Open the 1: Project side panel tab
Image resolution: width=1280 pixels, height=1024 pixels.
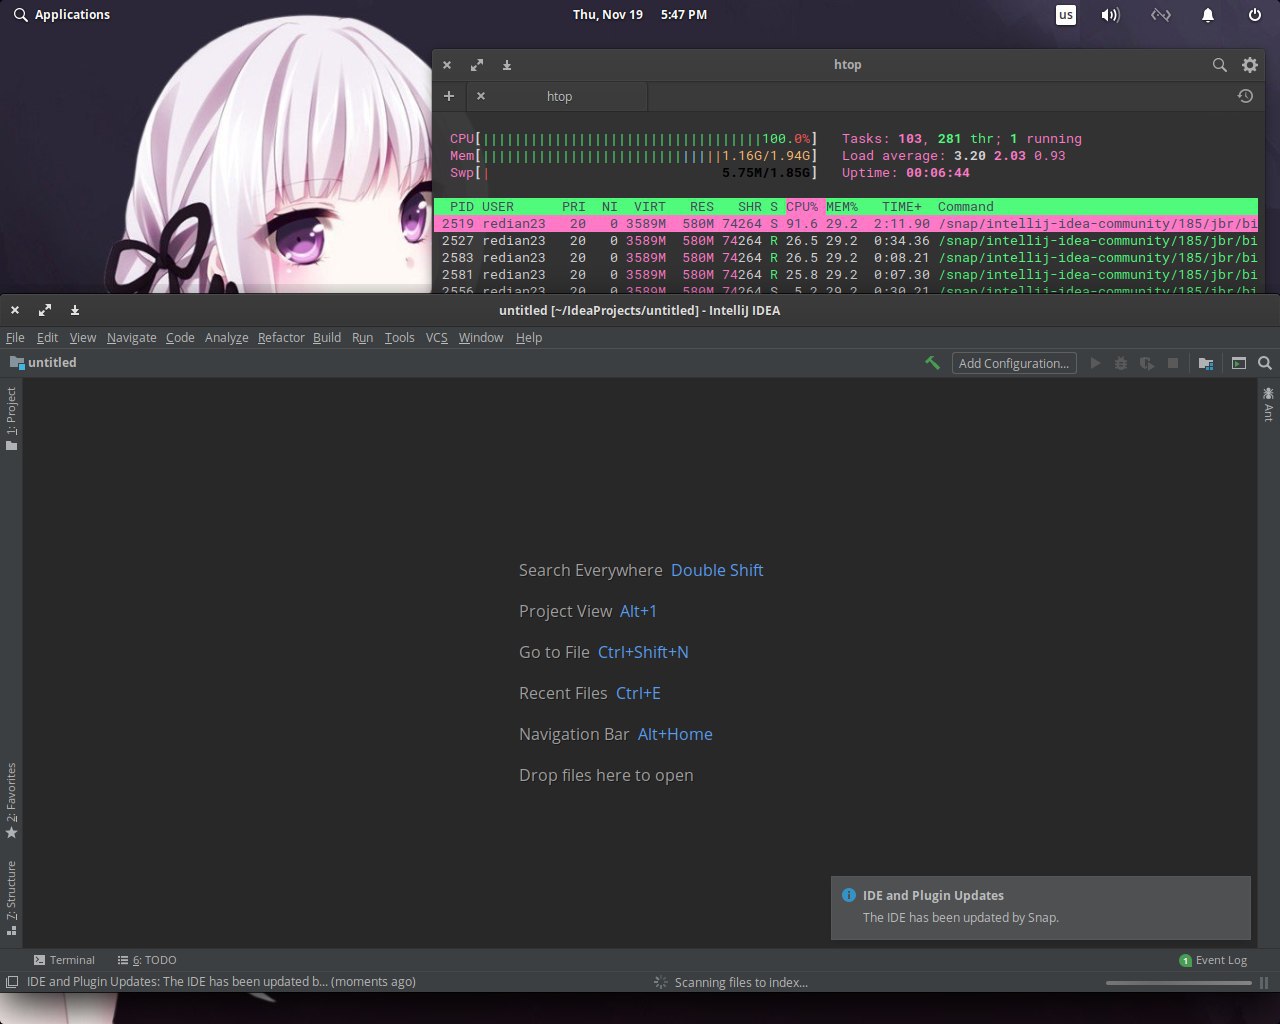11,419
